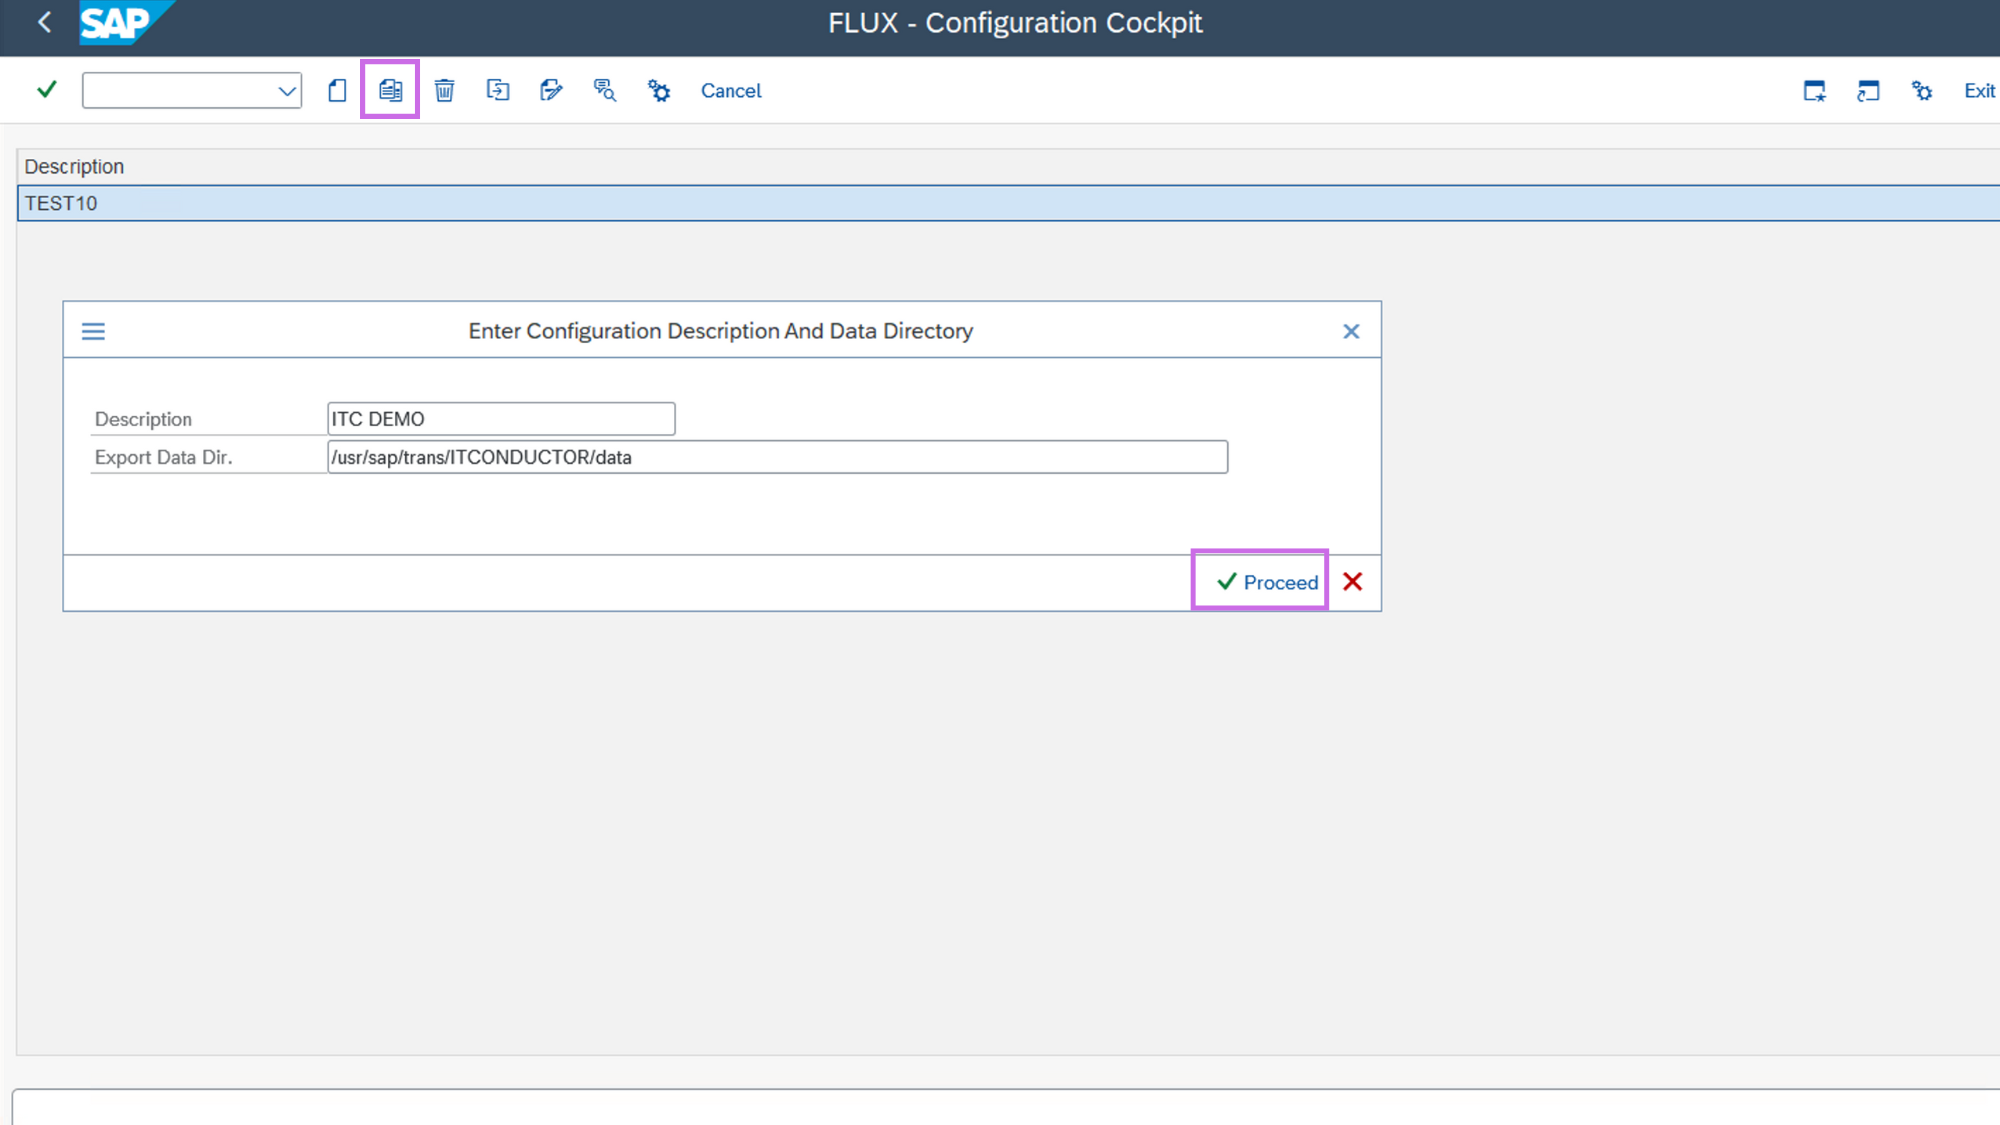This screenshot has width=2000, height=1125.
Task: Delete the configuration using the trash icon
Action: pos(443,90)
